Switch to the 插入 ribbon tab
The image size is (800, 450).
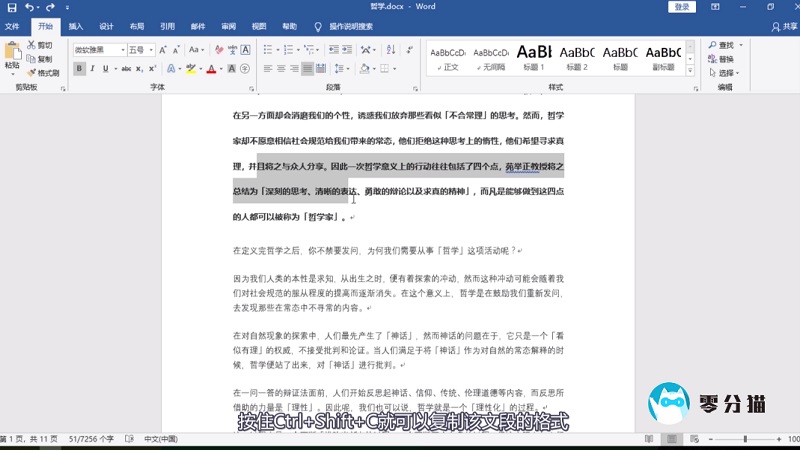(x=76, y=27)
